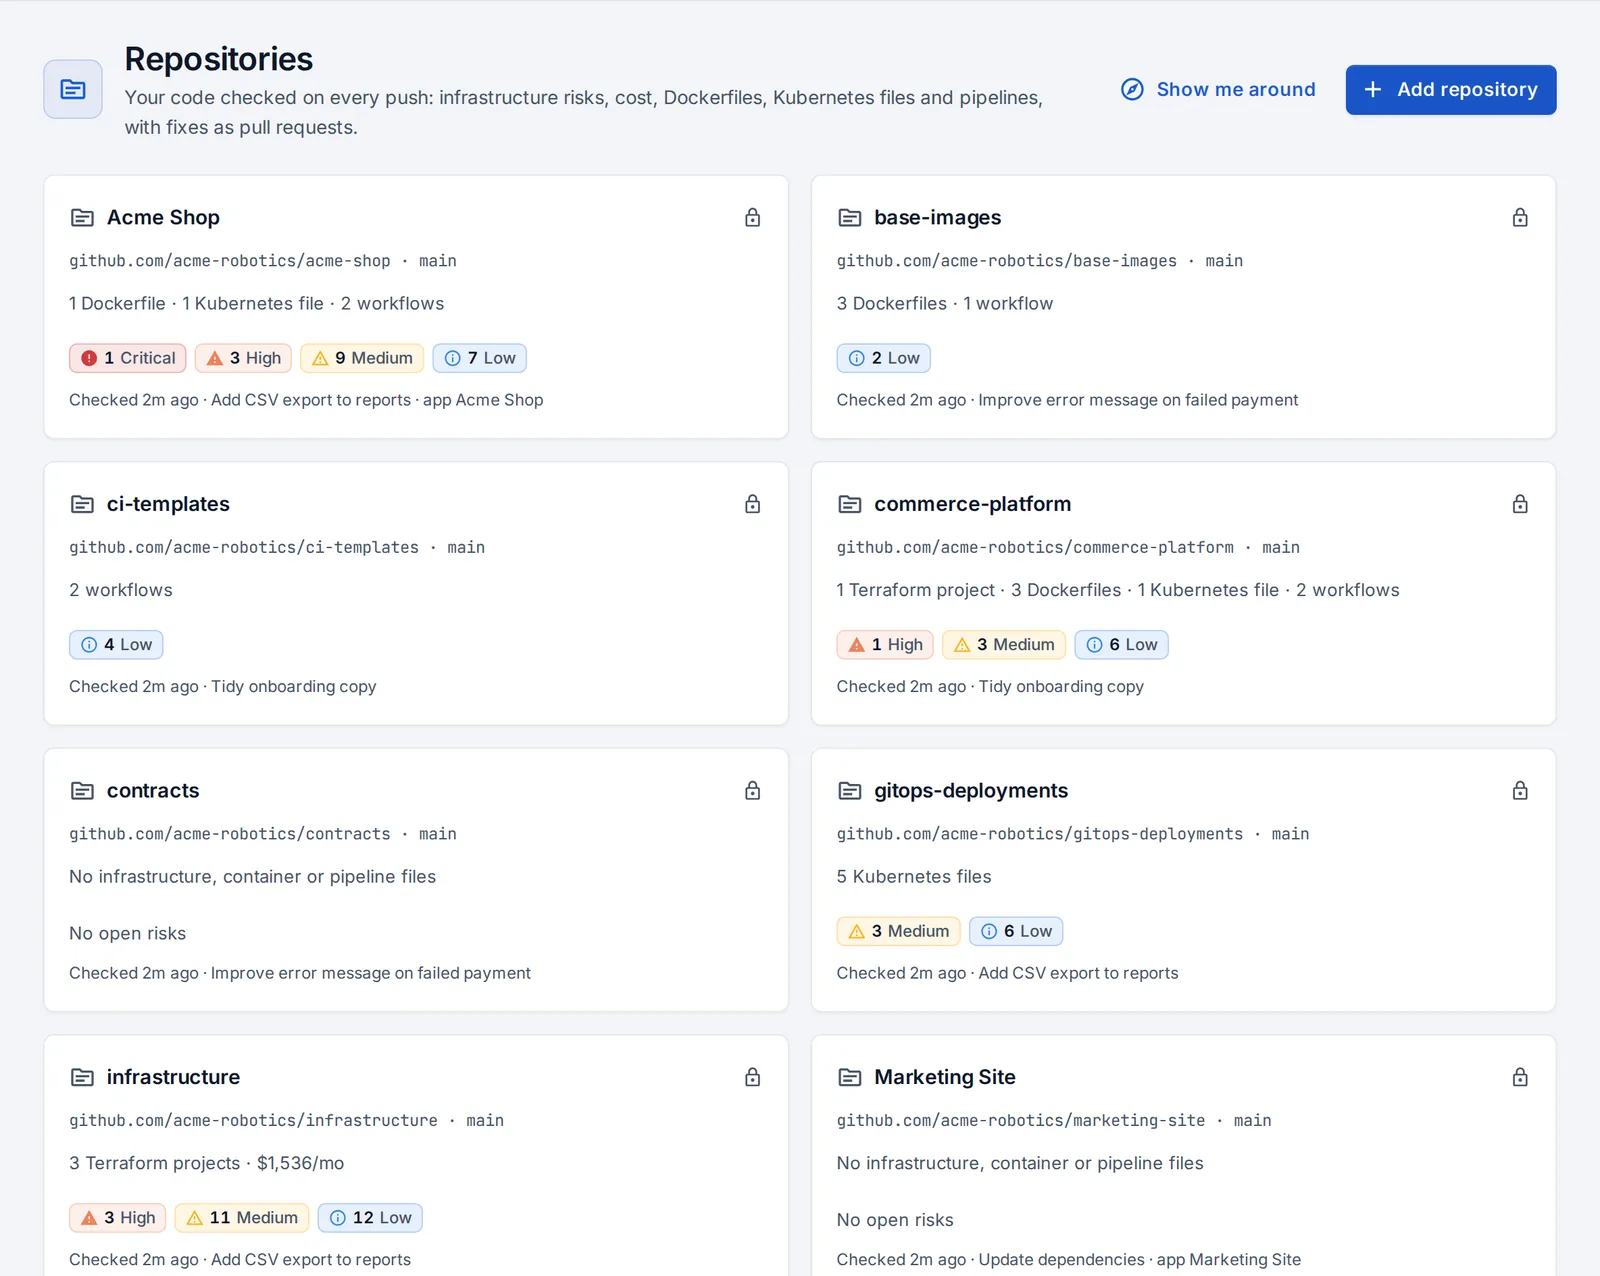1600x1276 pixels.
Task: Click the repository icon next to infrastructure
Action: tap(82, 1077)
